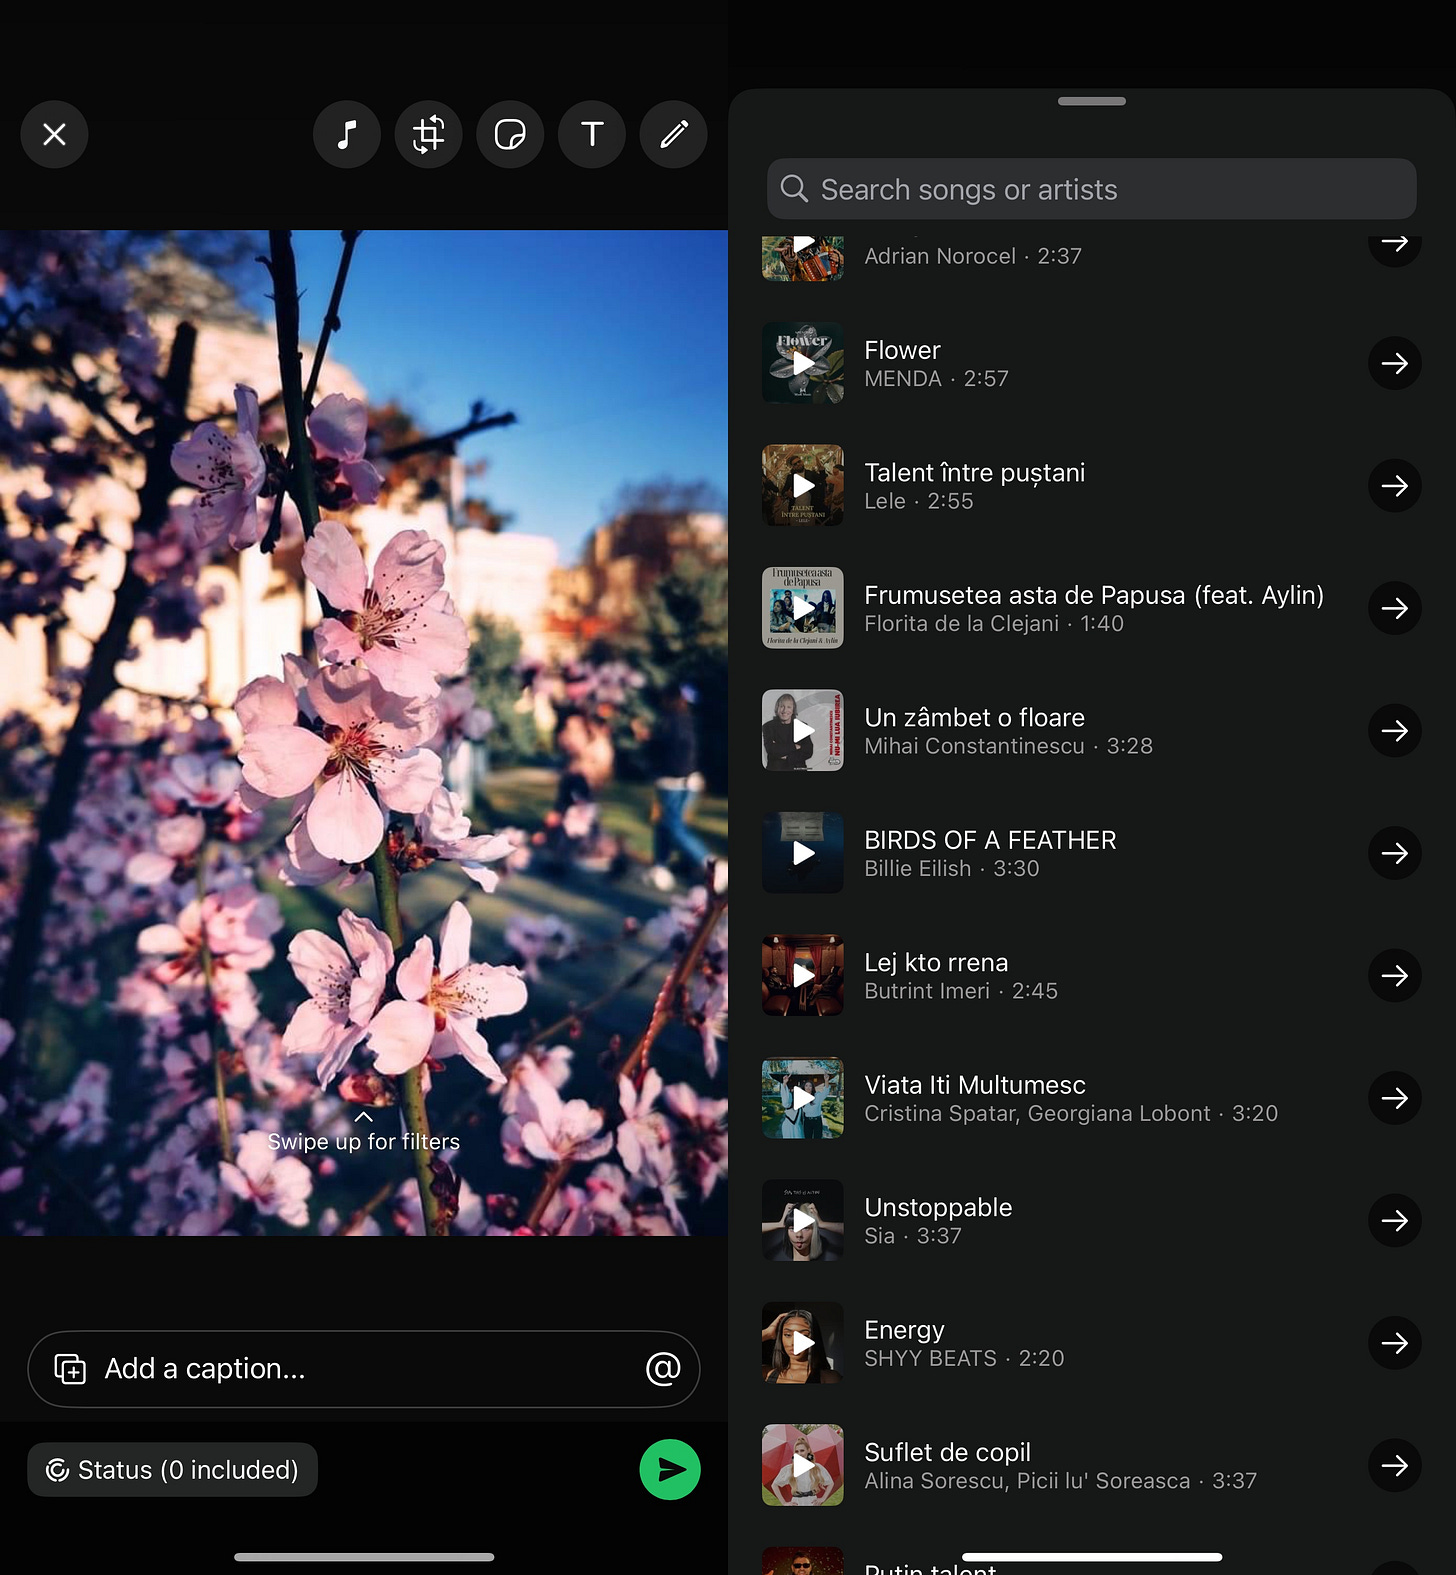Select Talent între puștani with arrow

coord(1394,486)
